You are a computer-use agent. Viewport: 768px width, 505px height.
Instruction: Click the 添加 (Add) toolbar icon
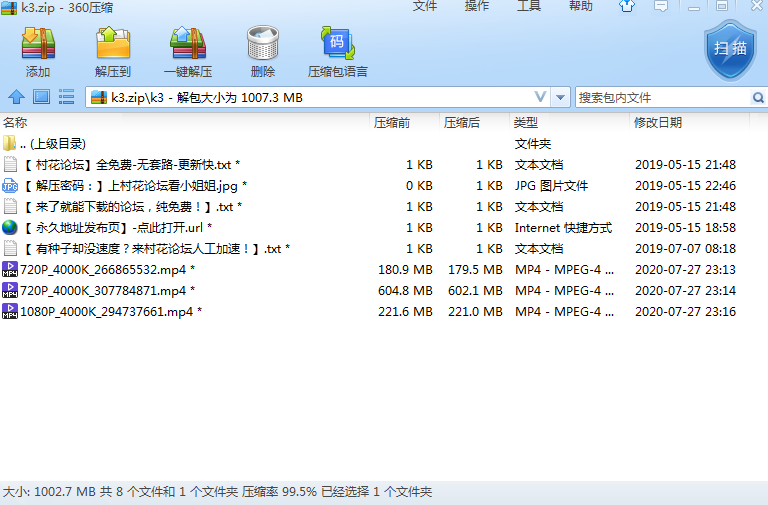tap(38, 52)
